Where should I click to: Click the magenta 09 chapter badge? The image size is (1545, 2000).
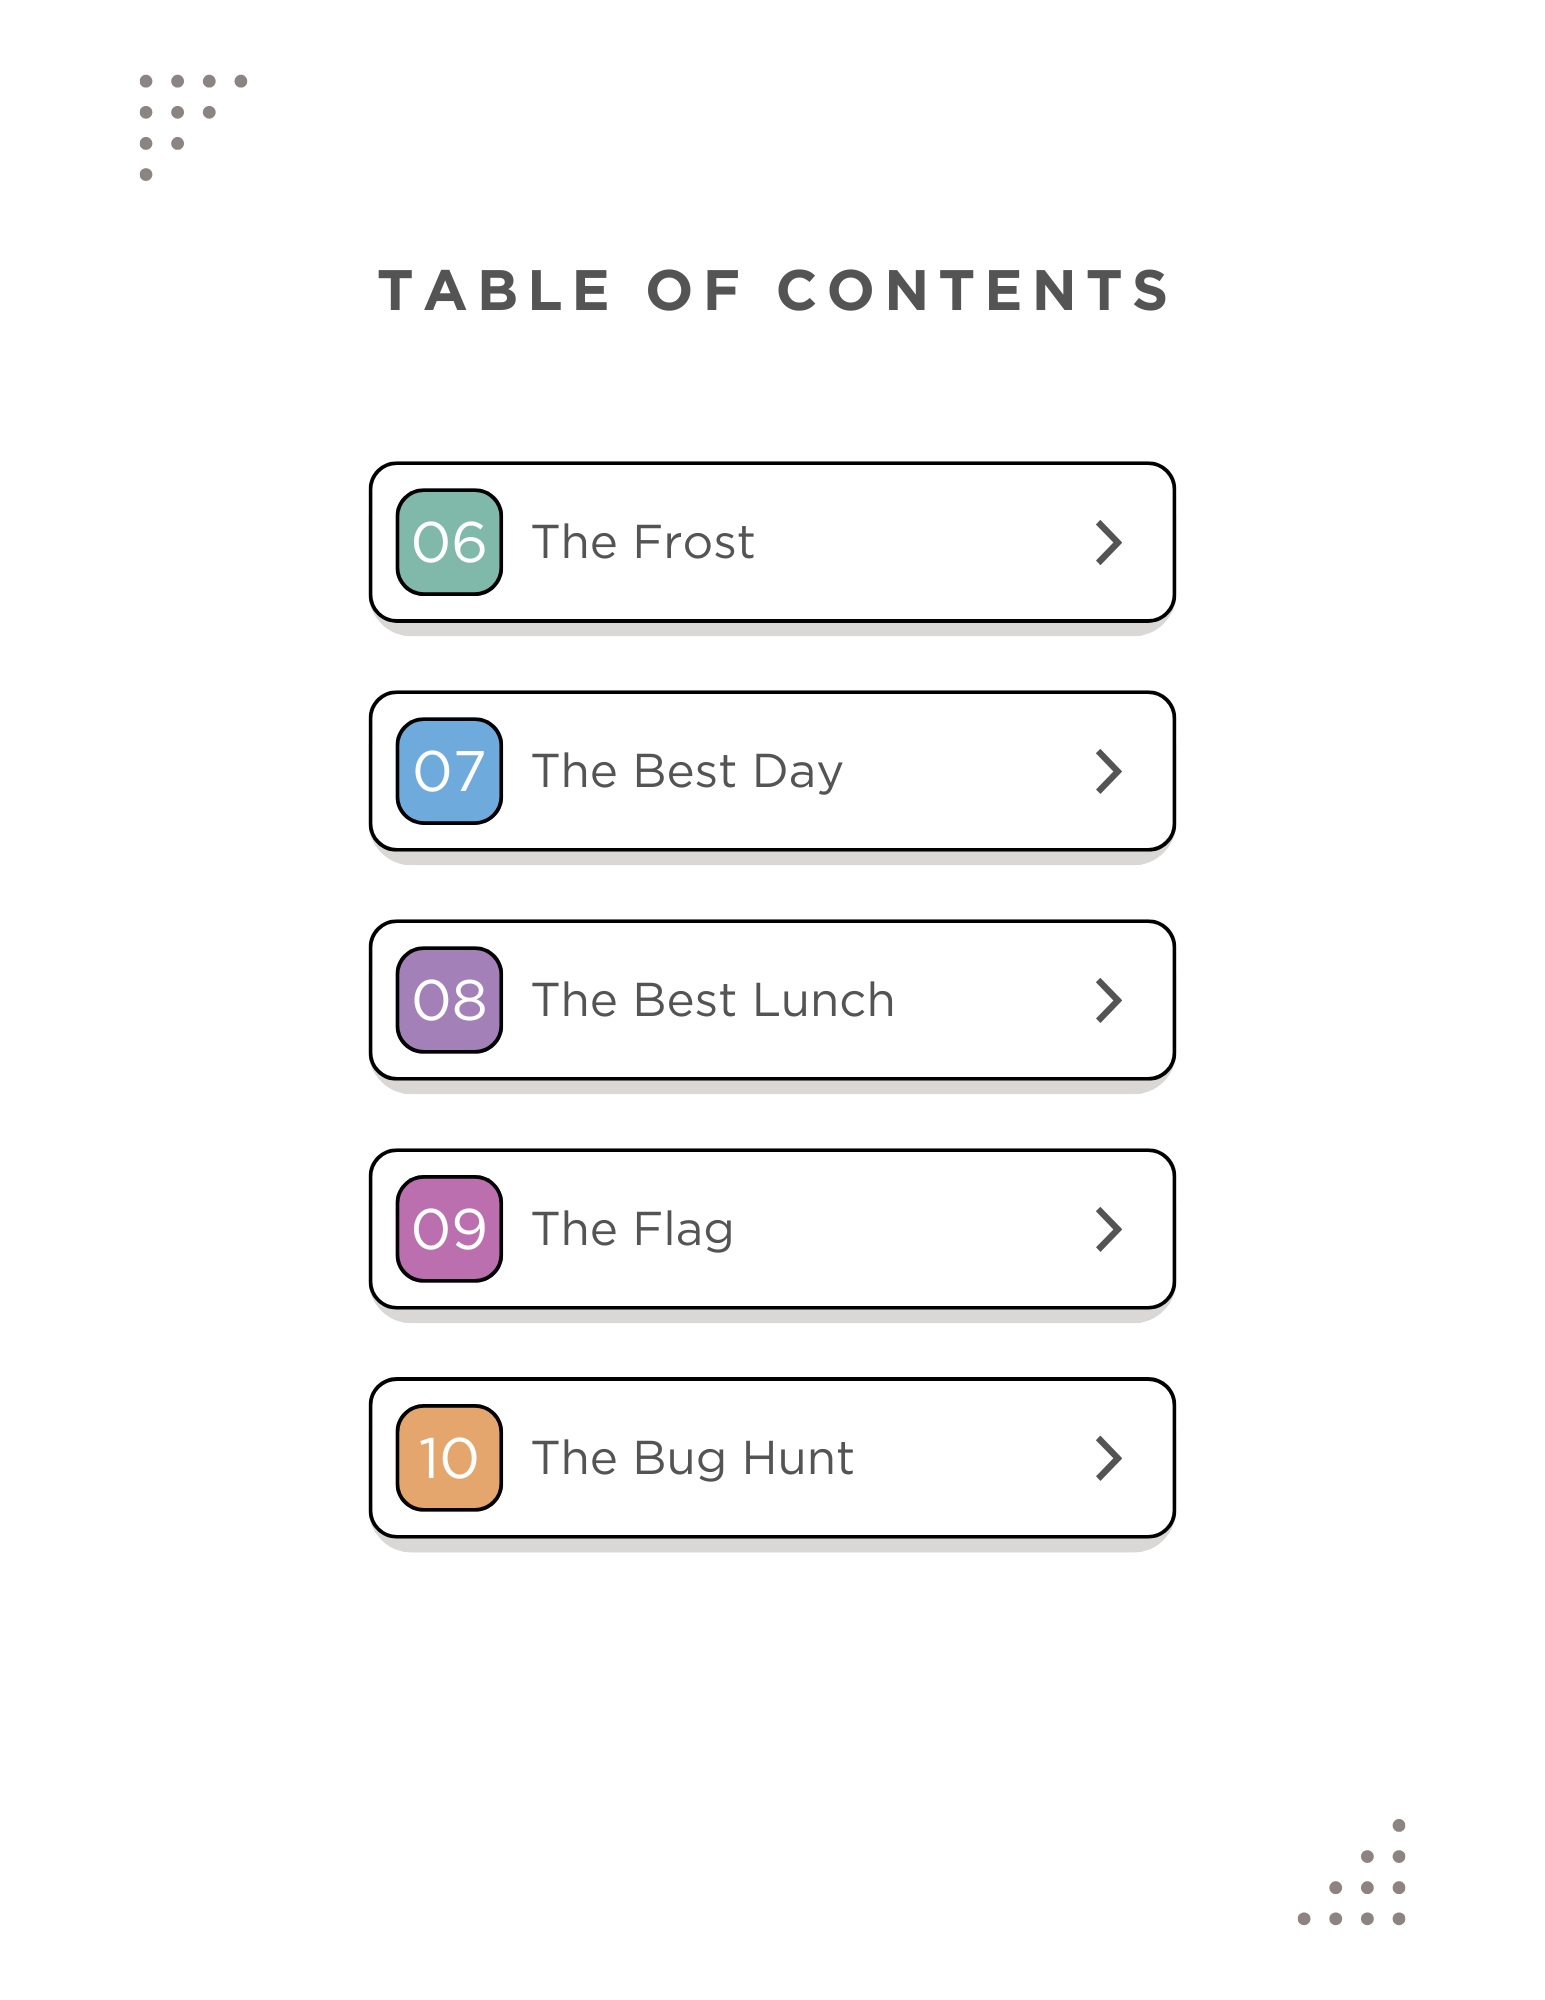pyautogui.click(x=449, y=1229)
